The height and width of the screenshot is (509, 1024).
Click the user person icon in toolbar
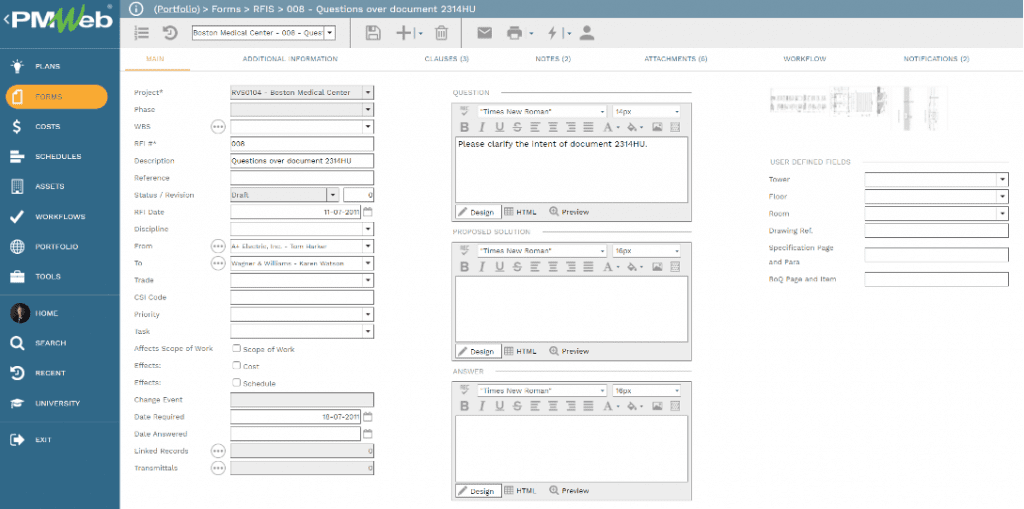click(x=586, y=33)
